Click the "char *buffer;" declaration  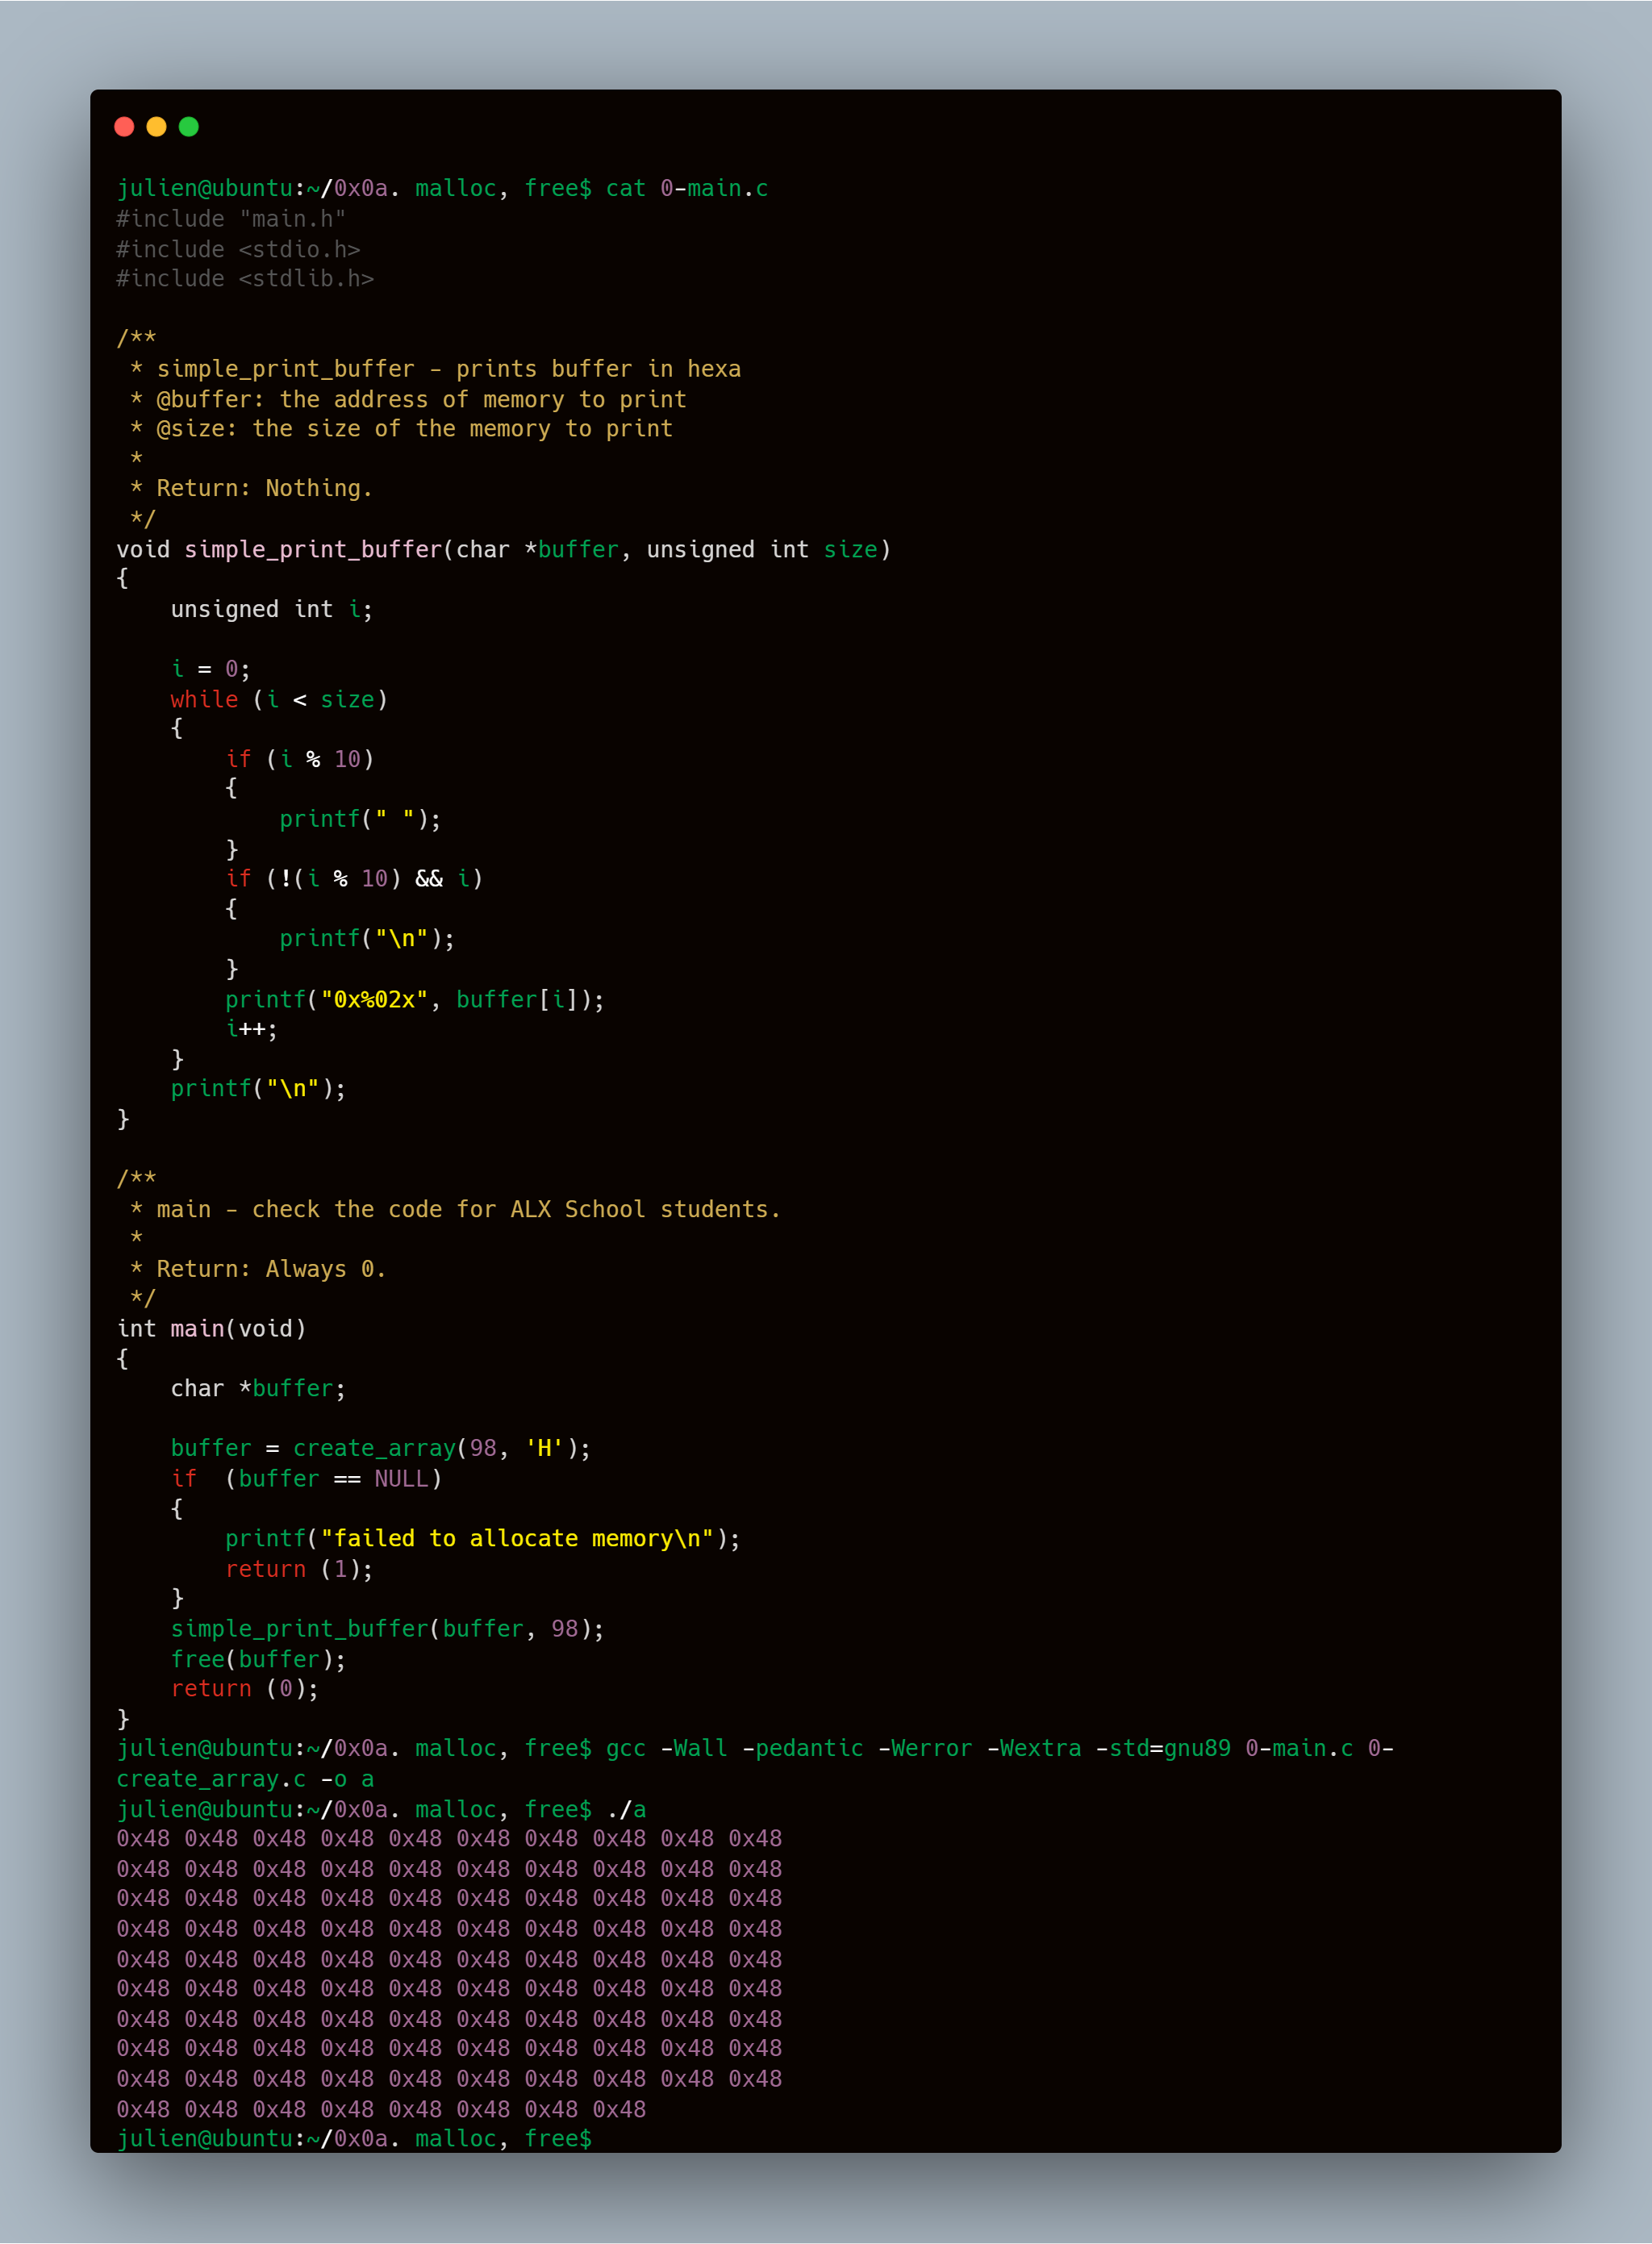pyautogui.click(x=258, y=1389)
